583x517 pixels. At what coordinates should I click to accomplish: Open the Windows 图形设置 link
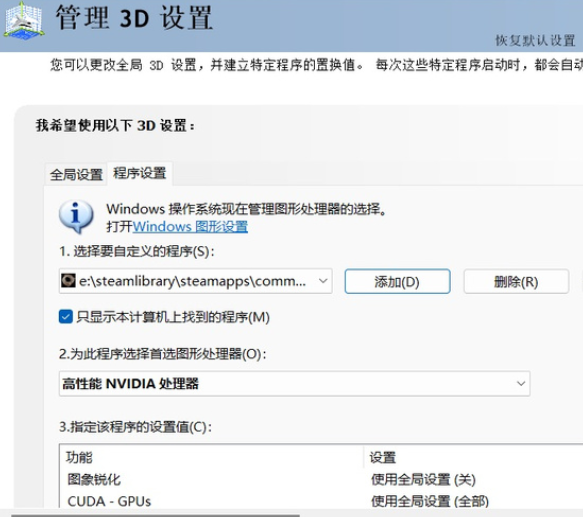pos(190,227)
